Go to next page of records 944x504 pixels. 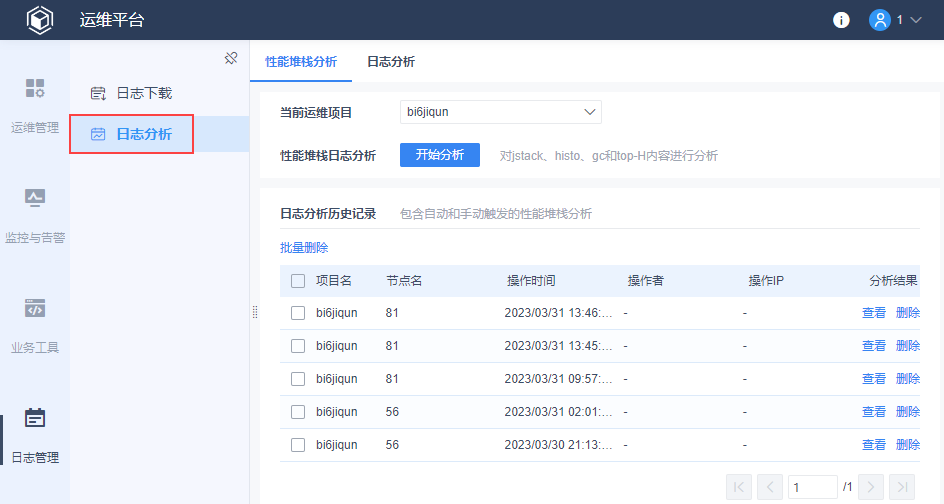(871, 487)
